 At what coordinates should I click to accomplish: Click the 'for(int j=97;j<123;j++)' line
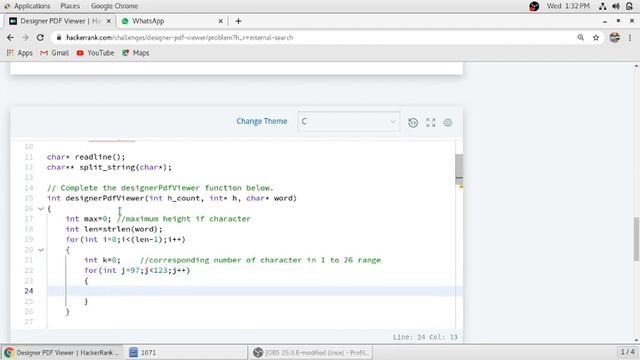click(x=137, y=270)
